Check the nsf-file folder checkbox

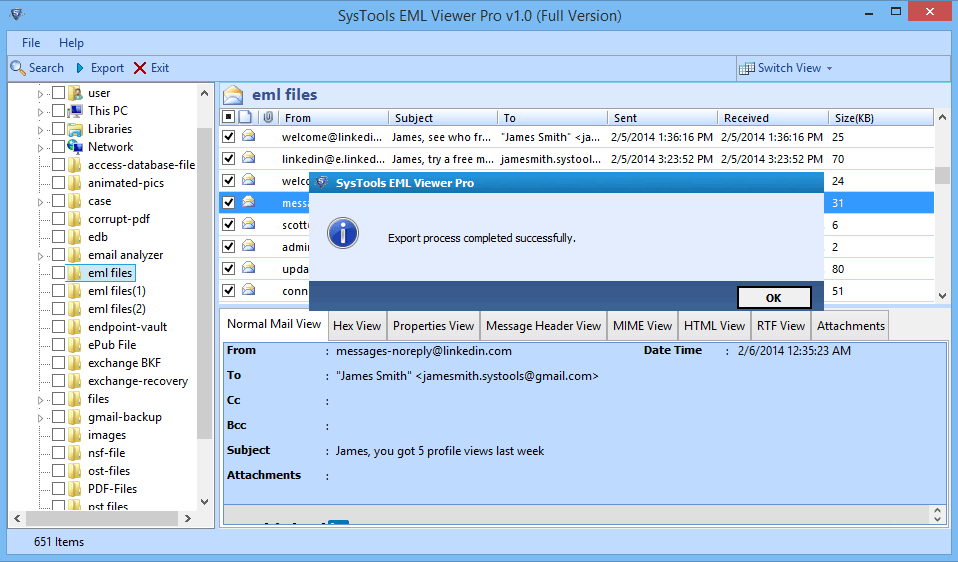[59, 453]
